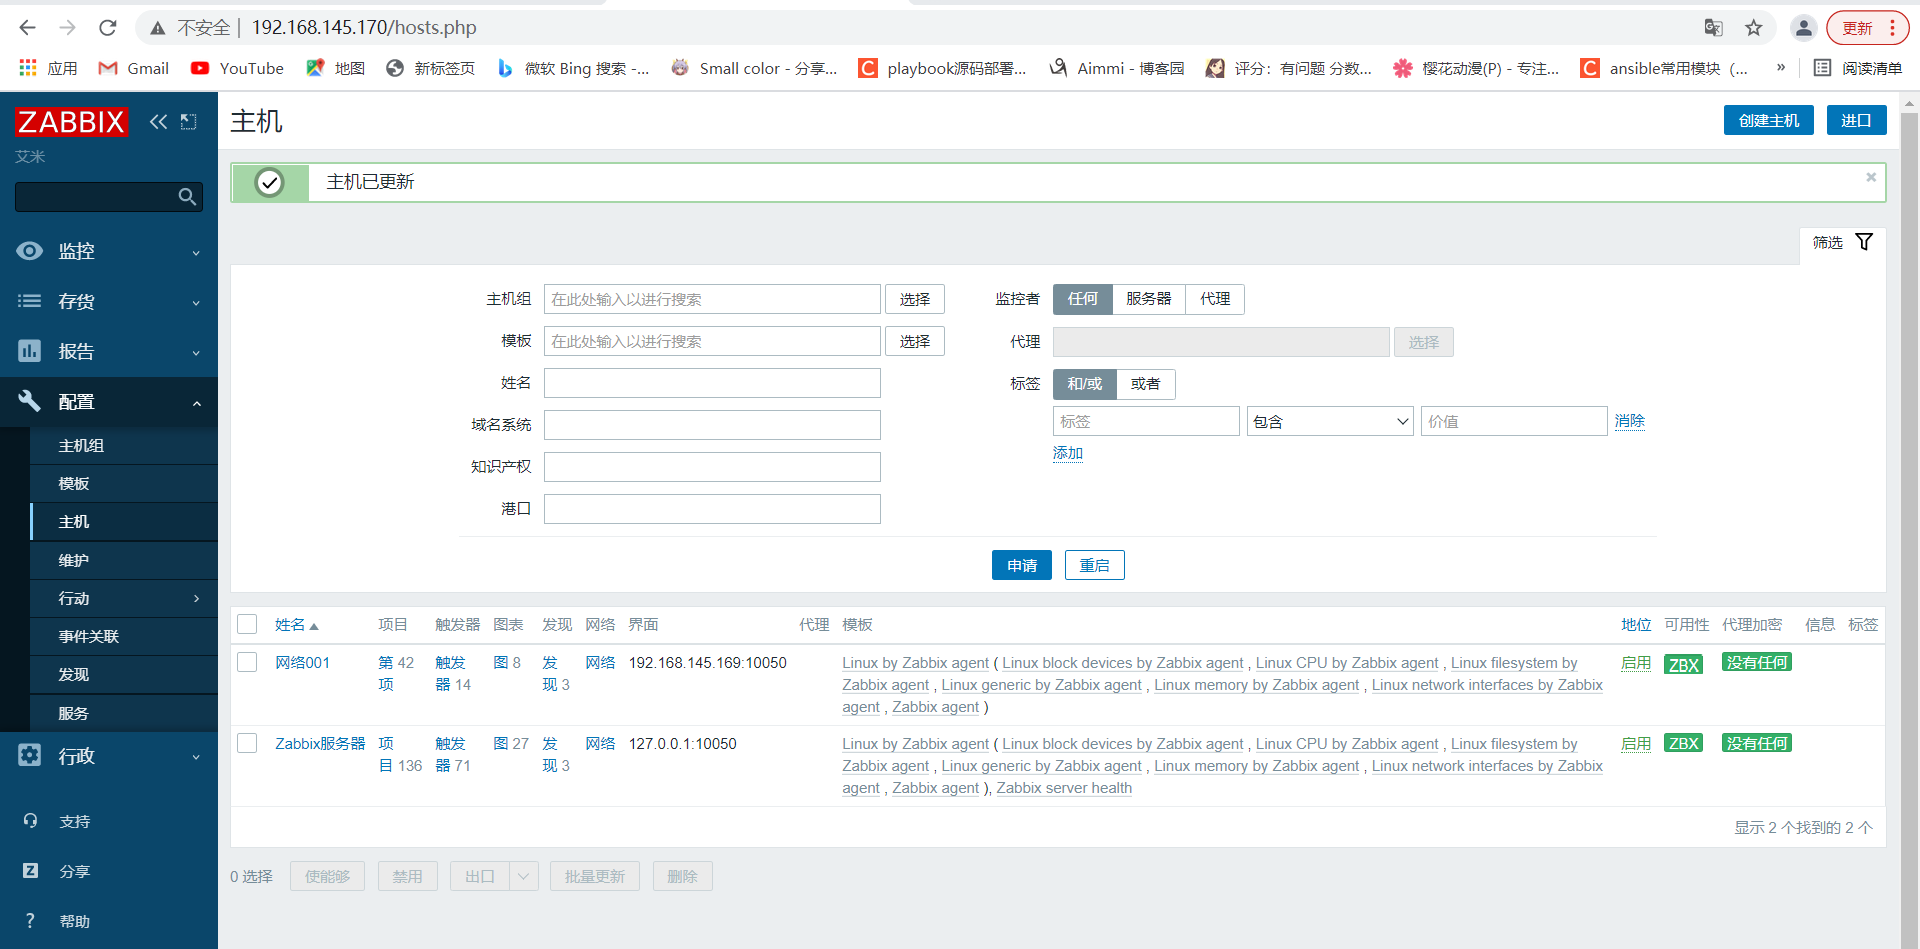
Task: Show more bookmarks with » chevron
Action: tap(1781, 67)
